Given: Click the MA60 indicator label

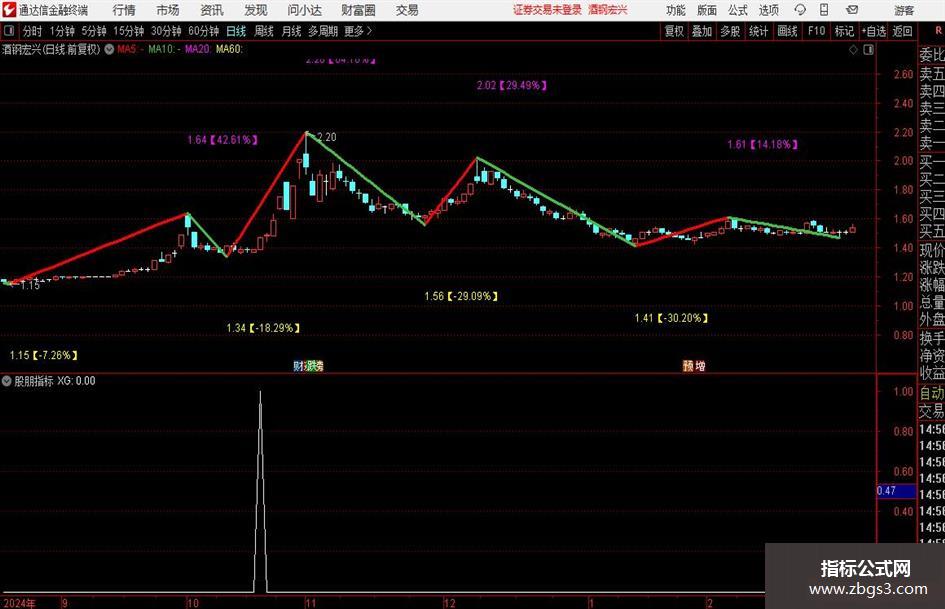Looking at the screenshot, I should point(230,49).
